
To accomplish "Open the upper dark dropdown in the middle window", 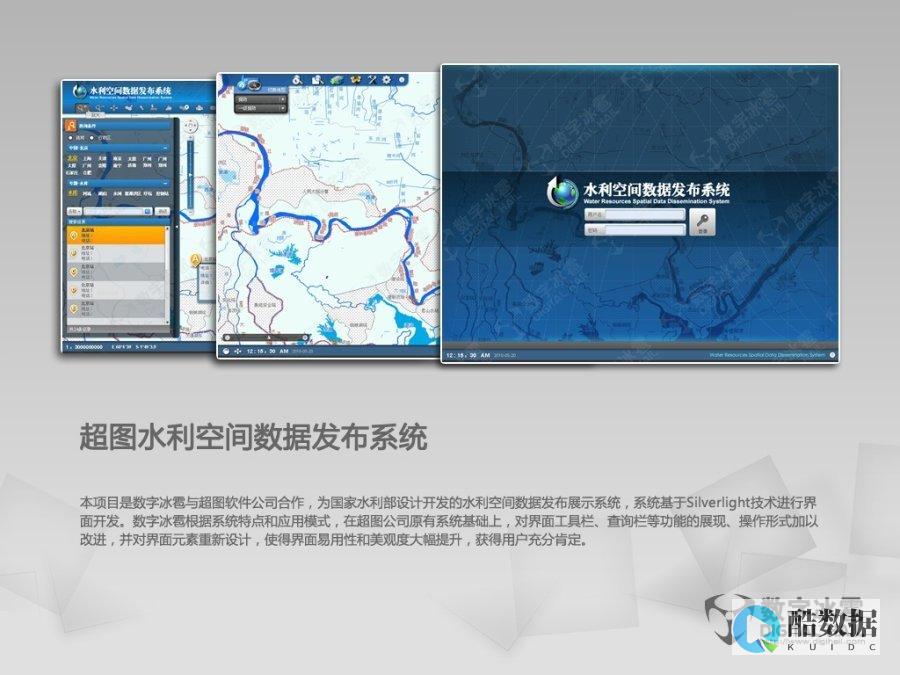I will click(261, 99).
